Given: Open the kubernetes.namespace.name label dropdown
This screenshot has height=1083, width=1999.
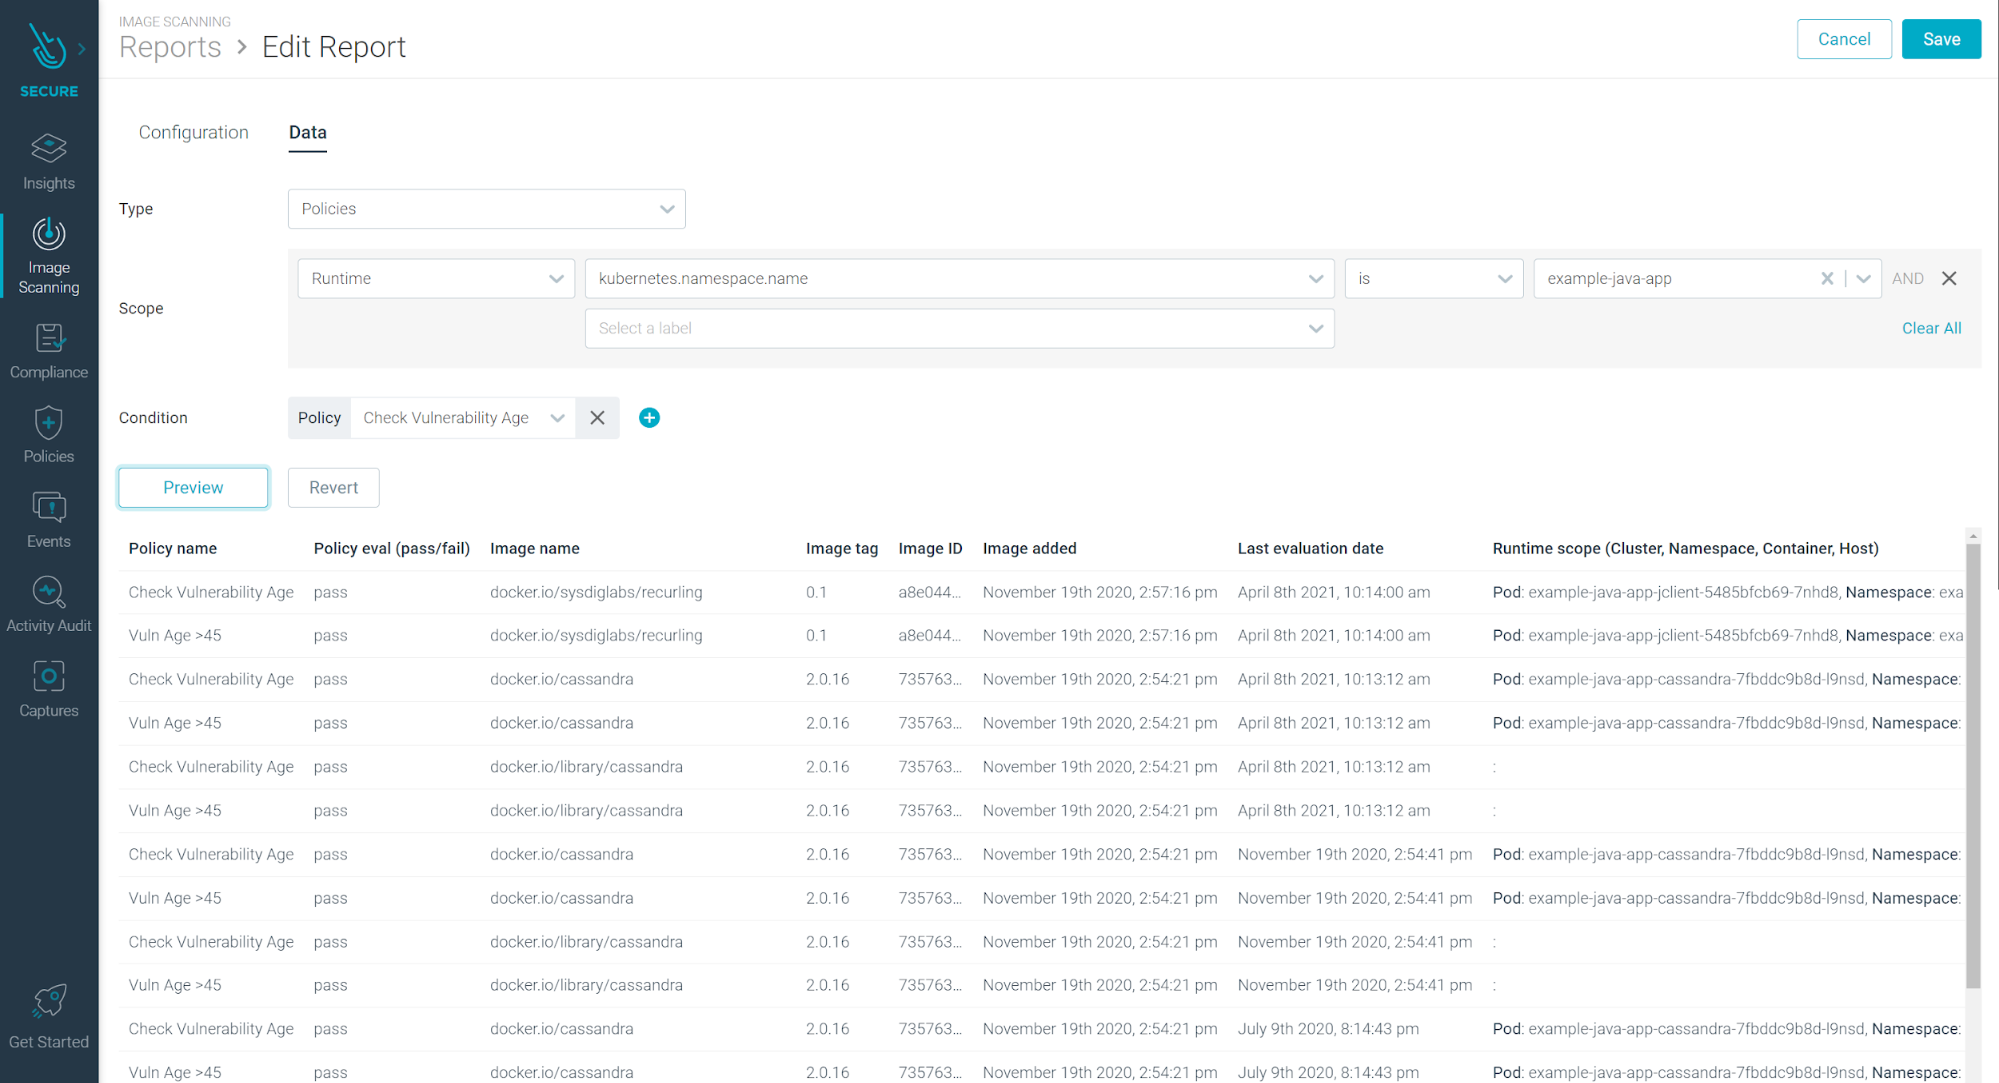Looking at the screenshot, I should (959, 279).
